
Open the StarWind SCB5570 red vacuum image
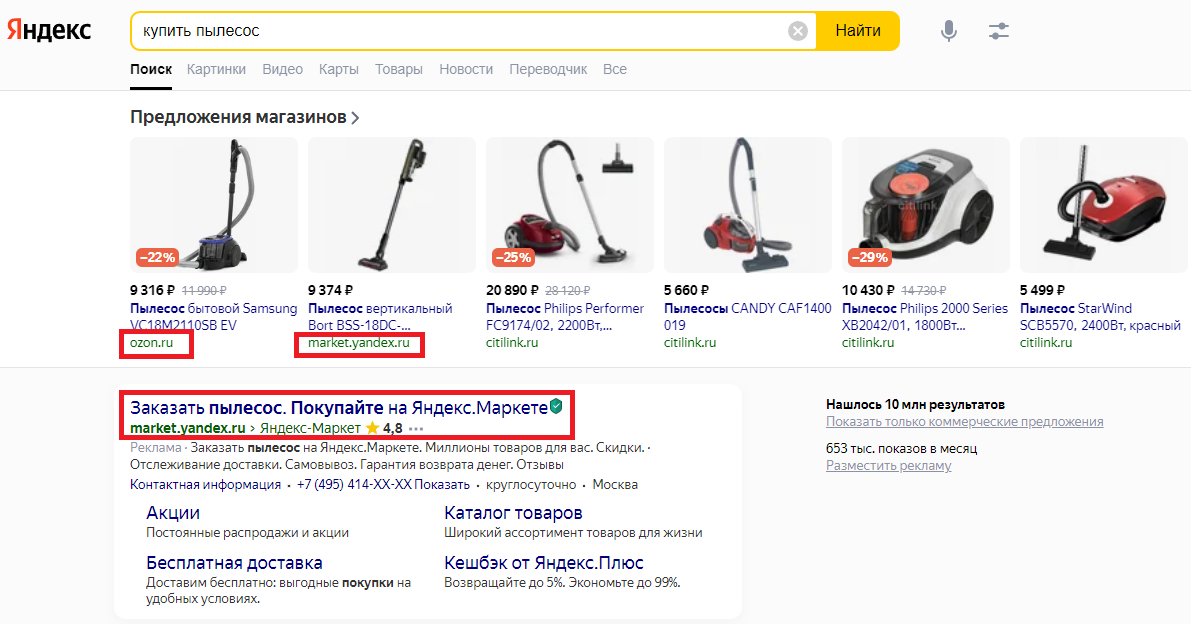tap(1104, 205)
